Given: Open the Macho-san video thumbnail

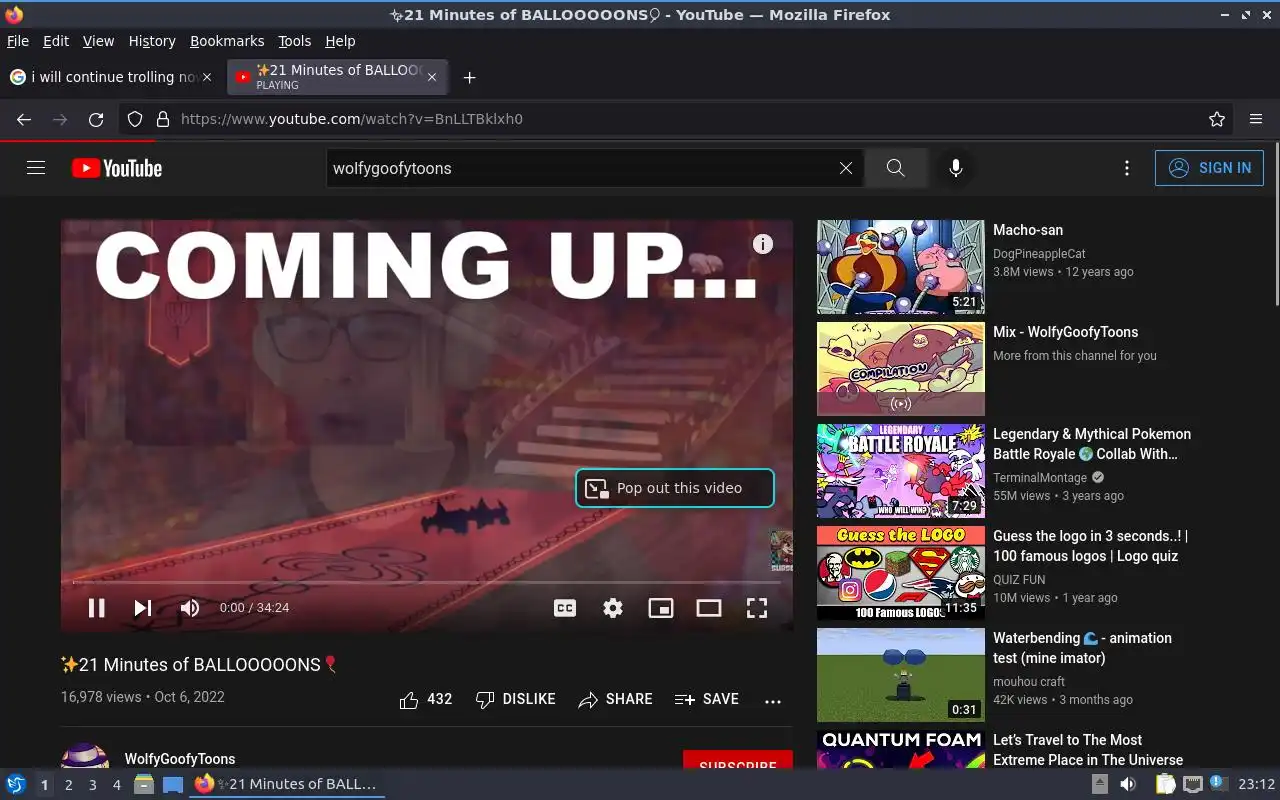Looking at the screenshot, I should [901, 267].
